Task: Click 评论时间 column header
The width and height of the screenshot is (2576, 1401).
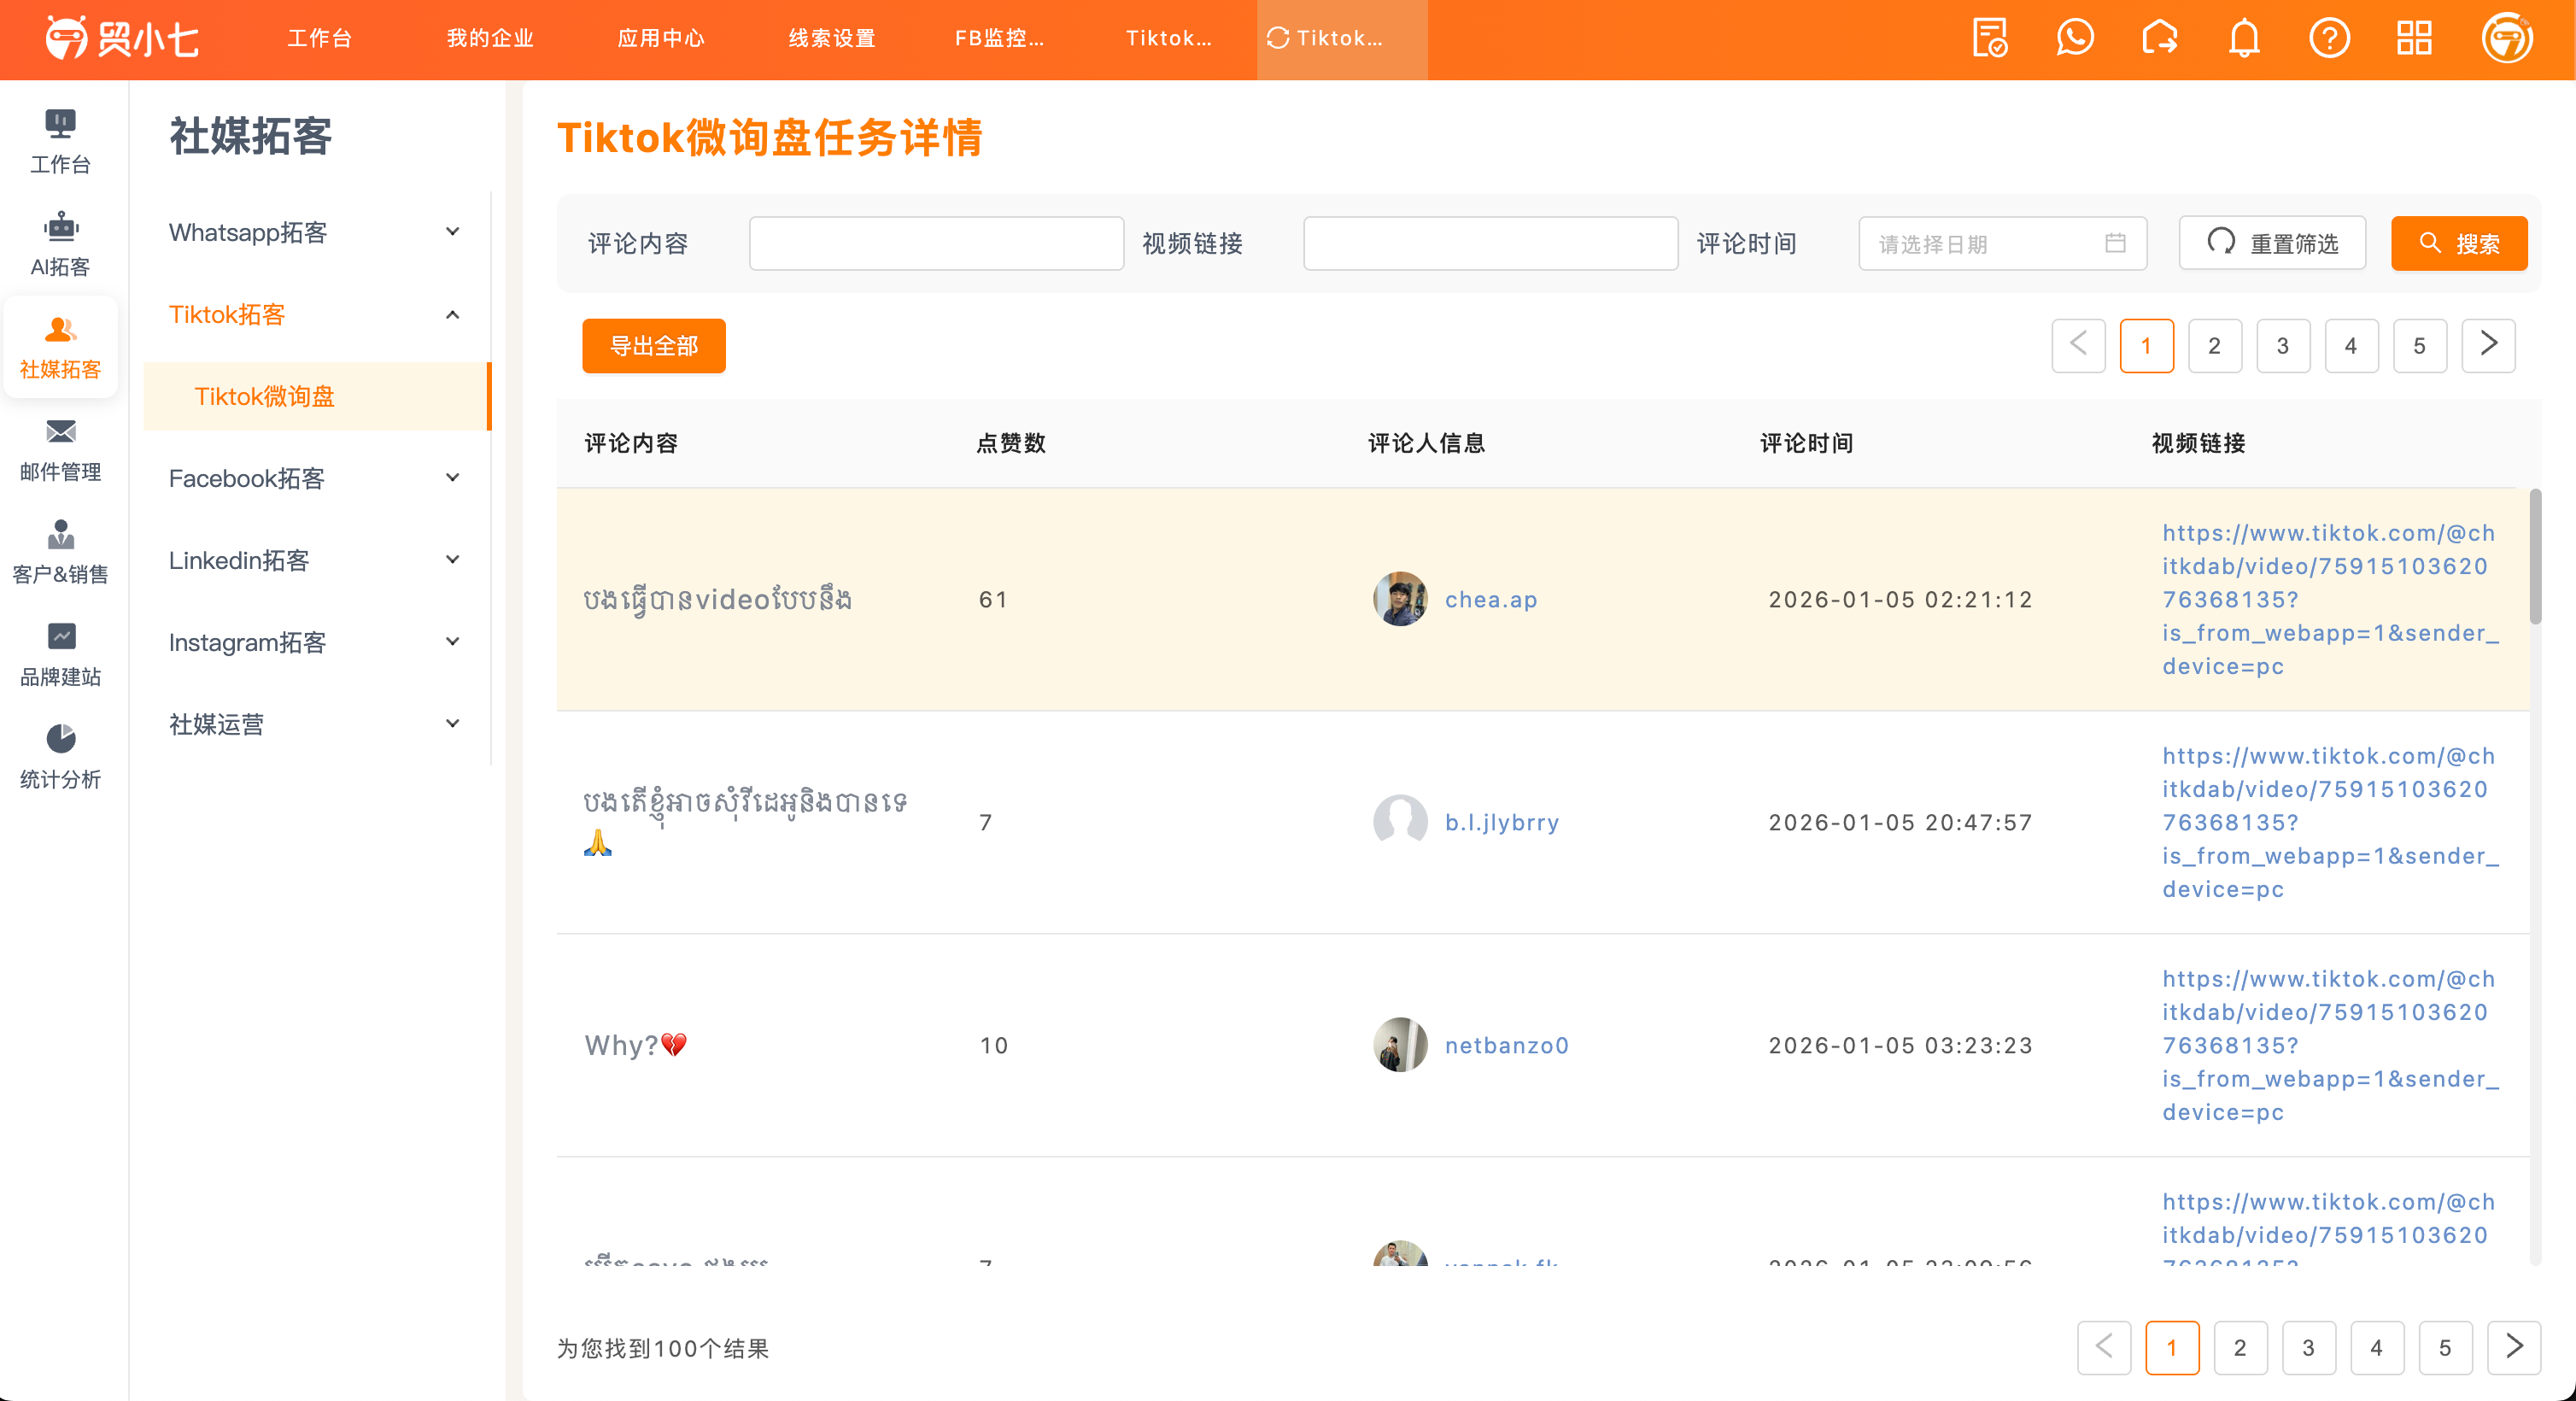Action: click(1807, 443)
